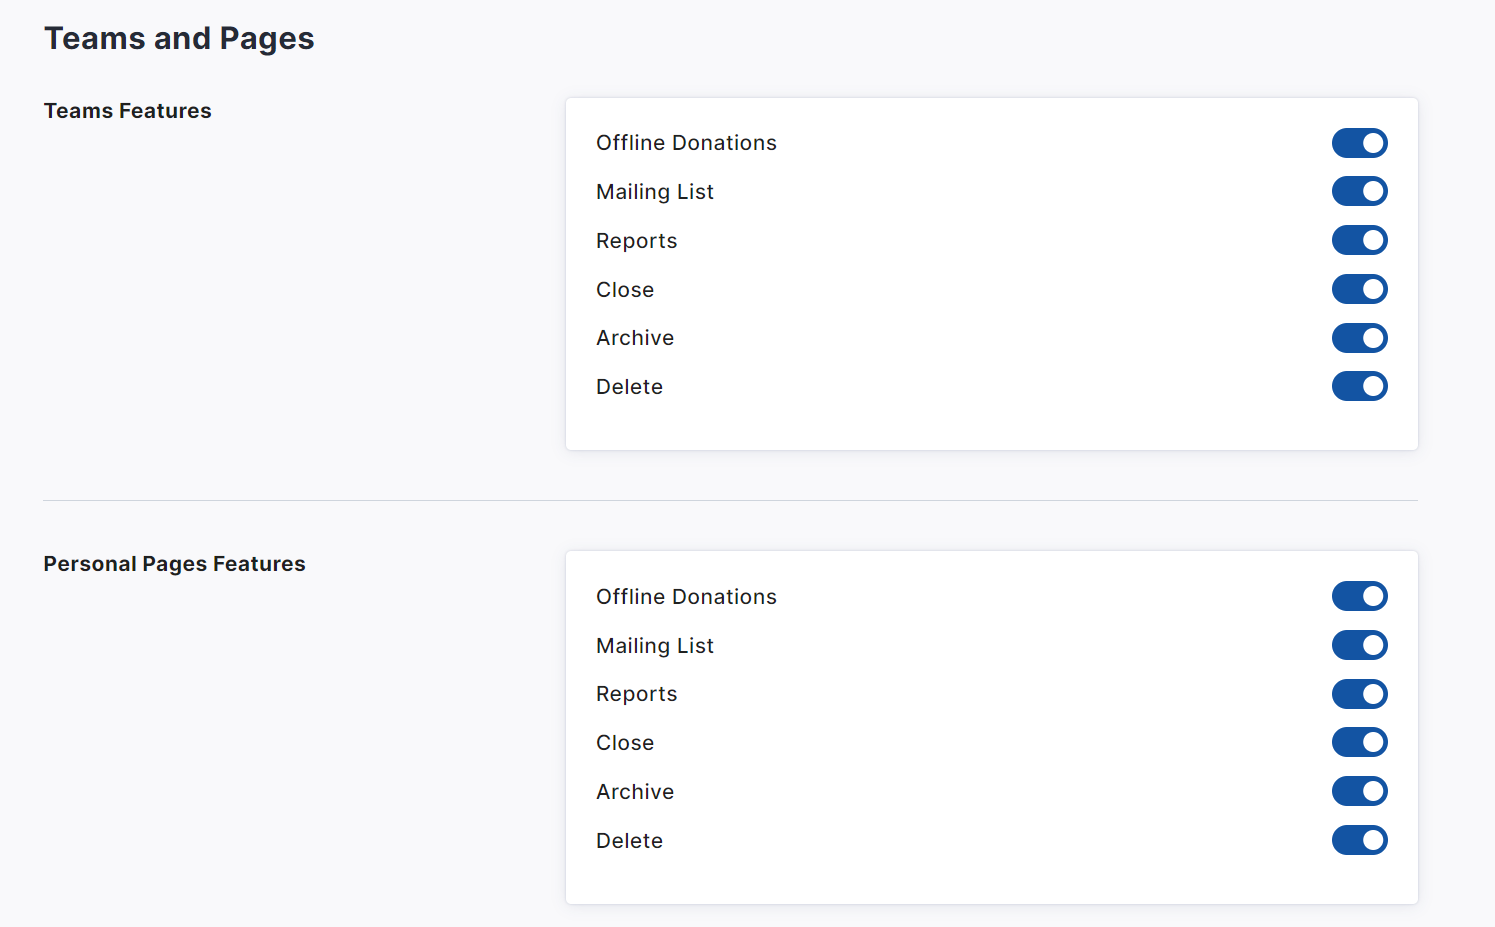Viewport: 1495px width, 927px height.
Task: Disable Archive toggle in Personal Pages Features
Action: [x=1359, y=791]
